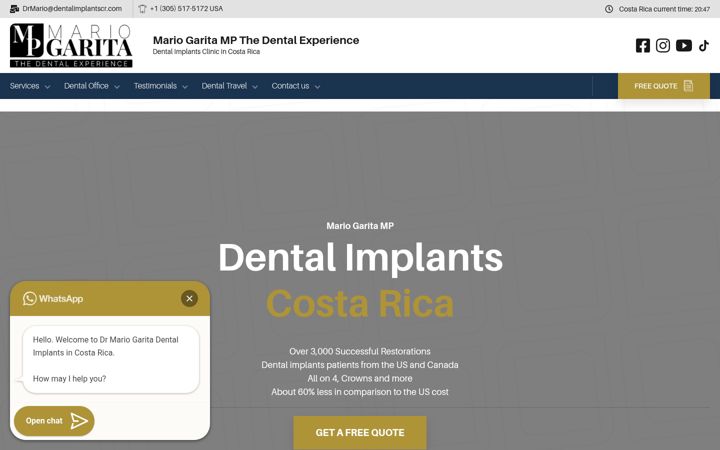Open the Testimonials menu item
720x450 pixels.
coord(155,86)
